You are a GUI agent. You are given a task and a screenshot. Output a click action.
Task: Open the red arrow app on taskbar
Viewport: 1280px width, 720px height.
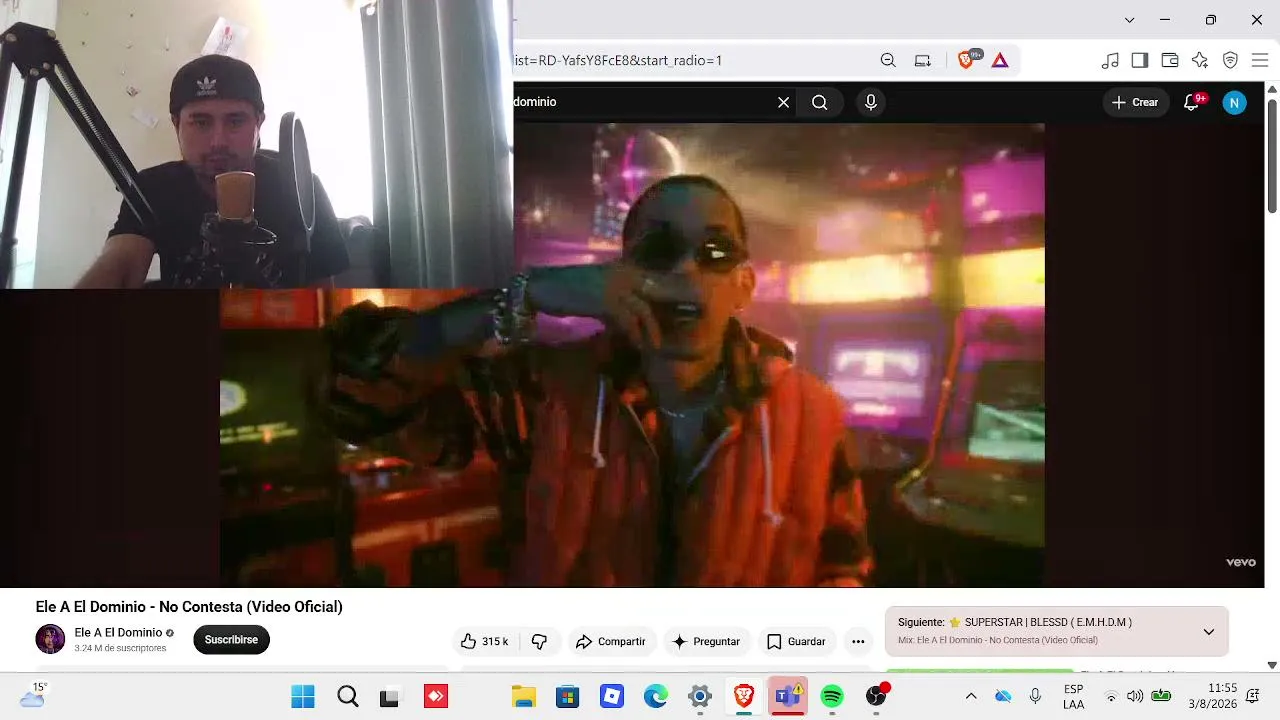(x=435, y=696)
